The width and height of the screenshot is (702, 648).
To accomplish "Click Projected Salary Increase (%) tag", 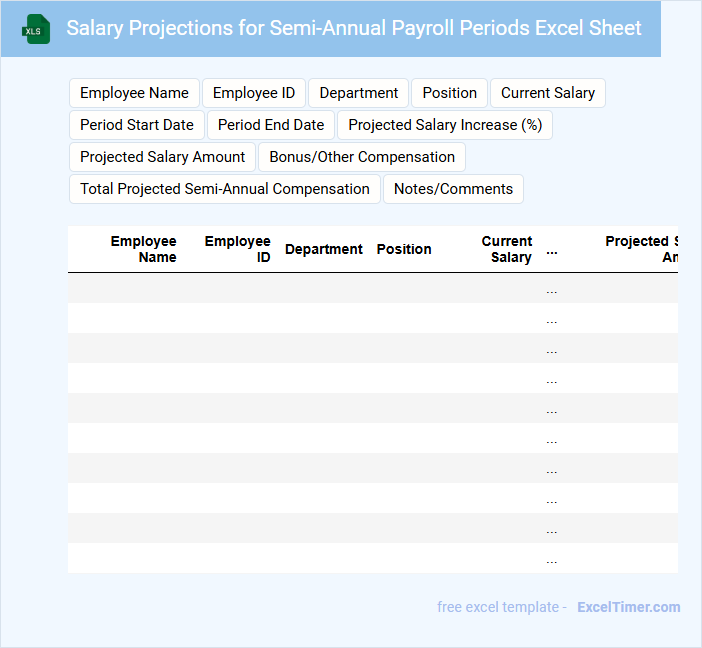I will click(445, 125).
